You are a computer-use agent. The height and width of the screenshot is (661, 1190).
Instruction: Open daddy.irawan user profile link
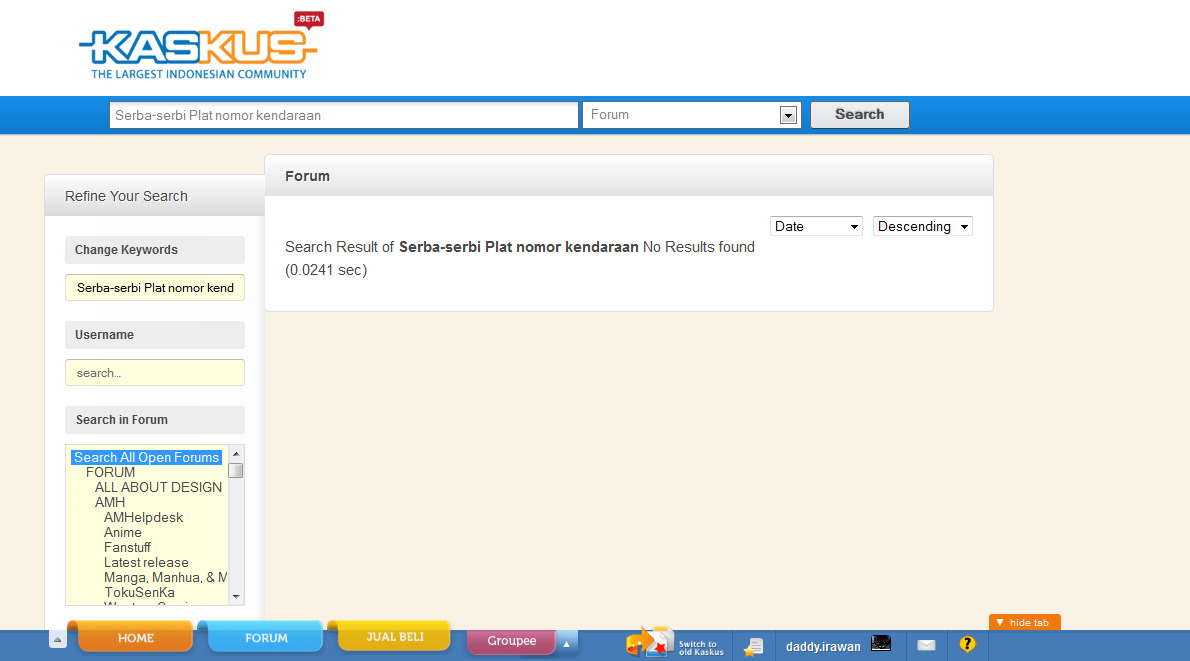823,647
